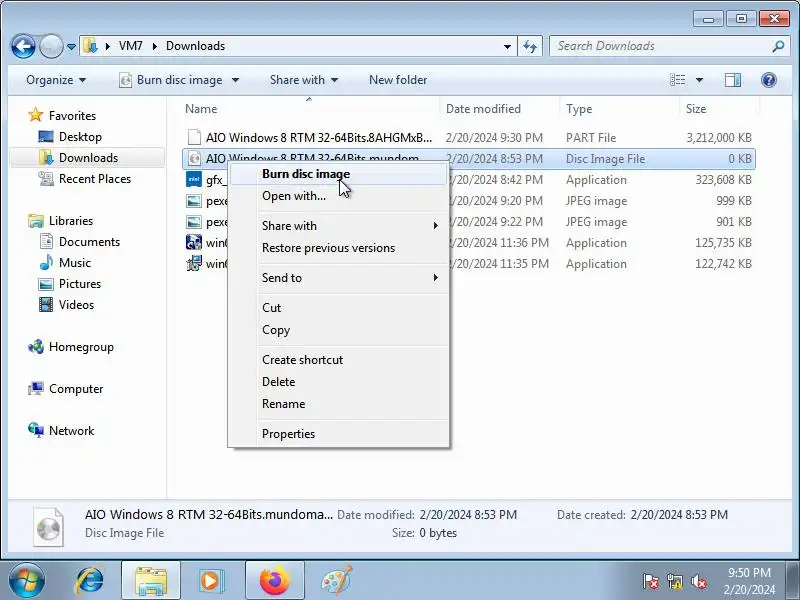Expand the arrow before VM7 in address bar
This screenshot has width=800, height=600.
click(108, 46)
